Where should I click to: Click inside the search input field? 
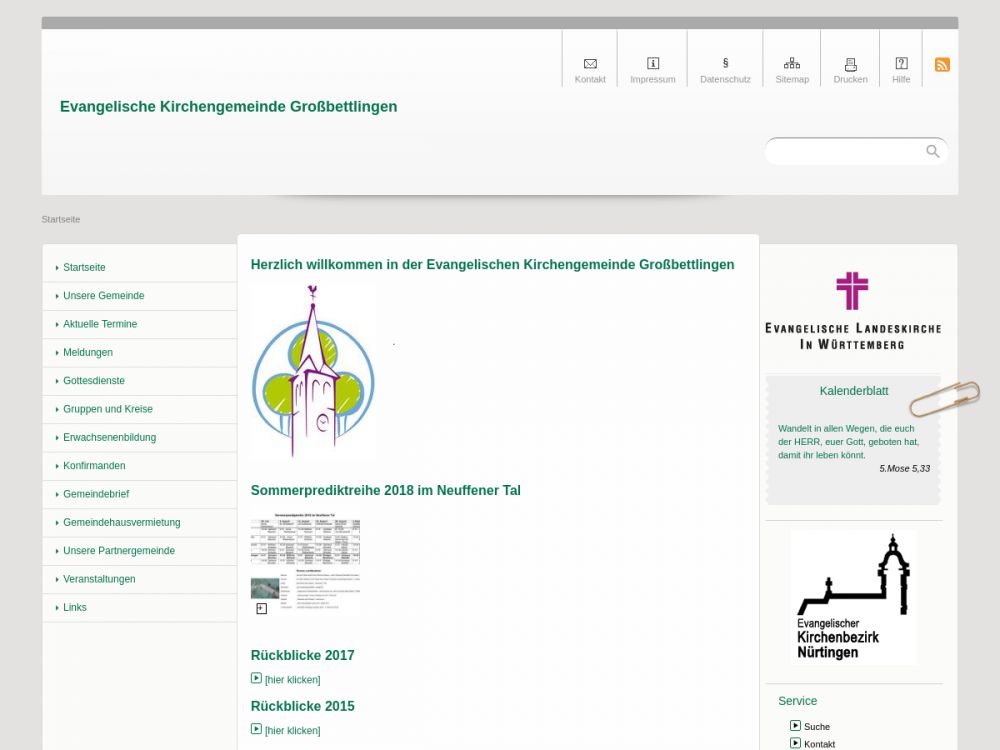click(x=845, y=151)
